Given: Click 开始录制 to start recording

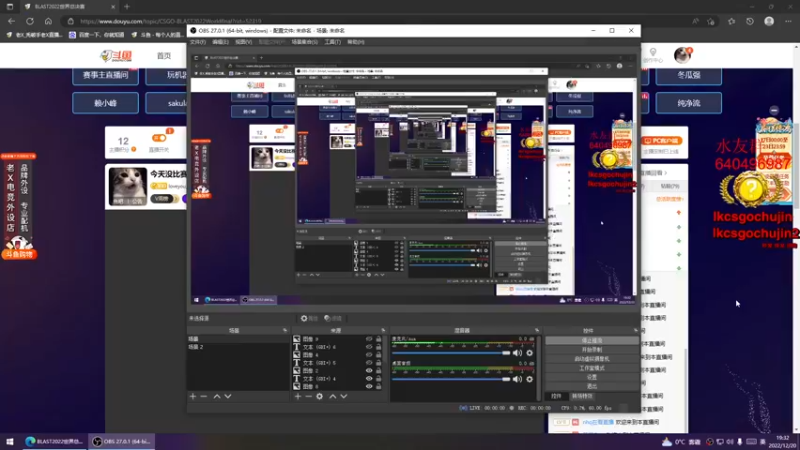Looking at the screenshot, I should coord(592,349).
